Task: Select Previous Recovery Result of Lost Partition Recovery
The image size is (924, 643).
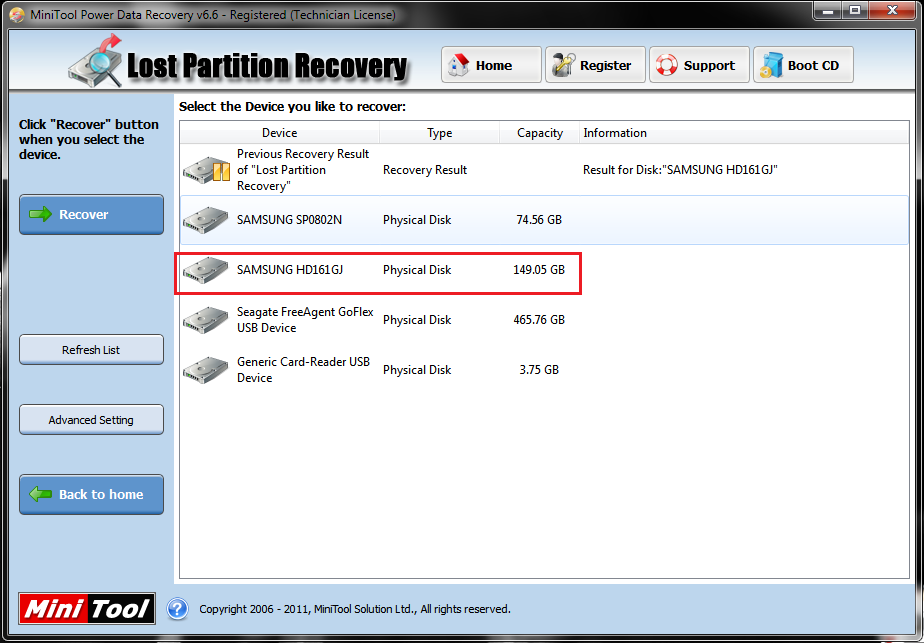Action: [303, 170]
